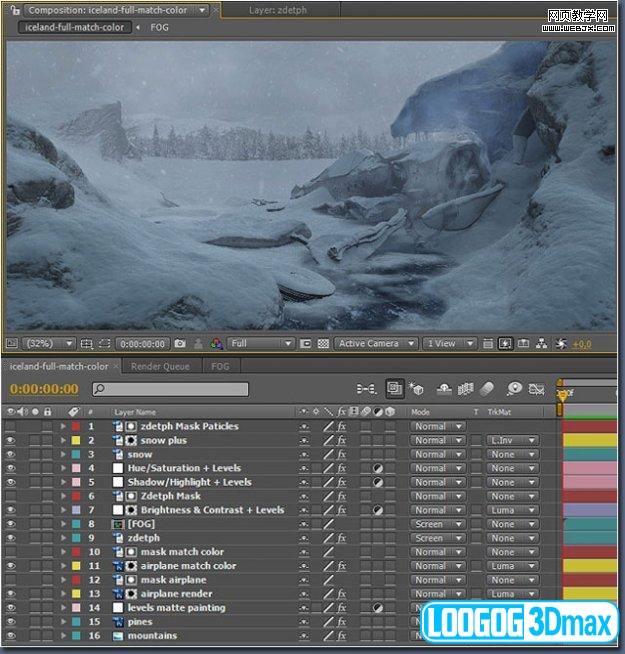The image size is (625, 654).
Task: Click the pink label swatch of Shadow/Highlight layer
Action: (76, 482)
